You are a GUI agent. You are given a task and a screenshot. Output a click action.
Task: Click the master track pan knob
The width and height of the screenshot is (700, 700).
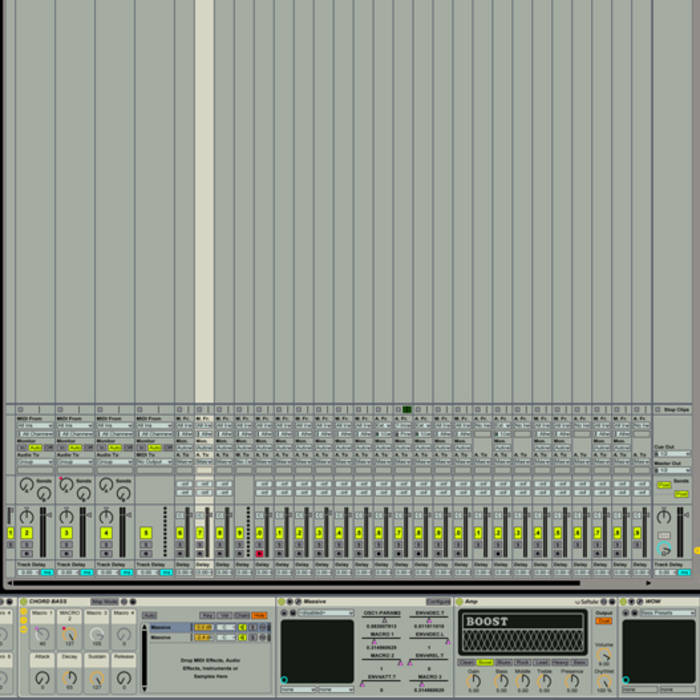tap(664, 516)
